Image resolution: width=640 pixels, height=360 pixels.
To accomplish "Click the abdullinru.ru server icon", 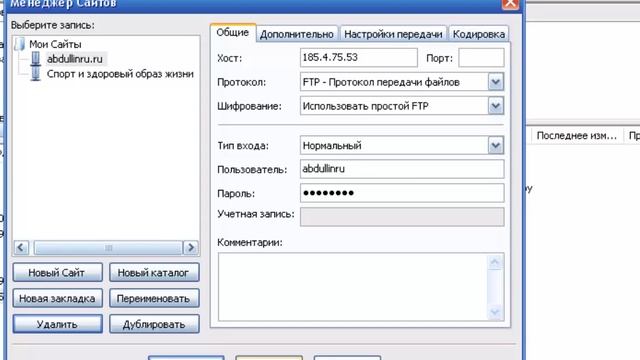I will [x=36, y=59].
